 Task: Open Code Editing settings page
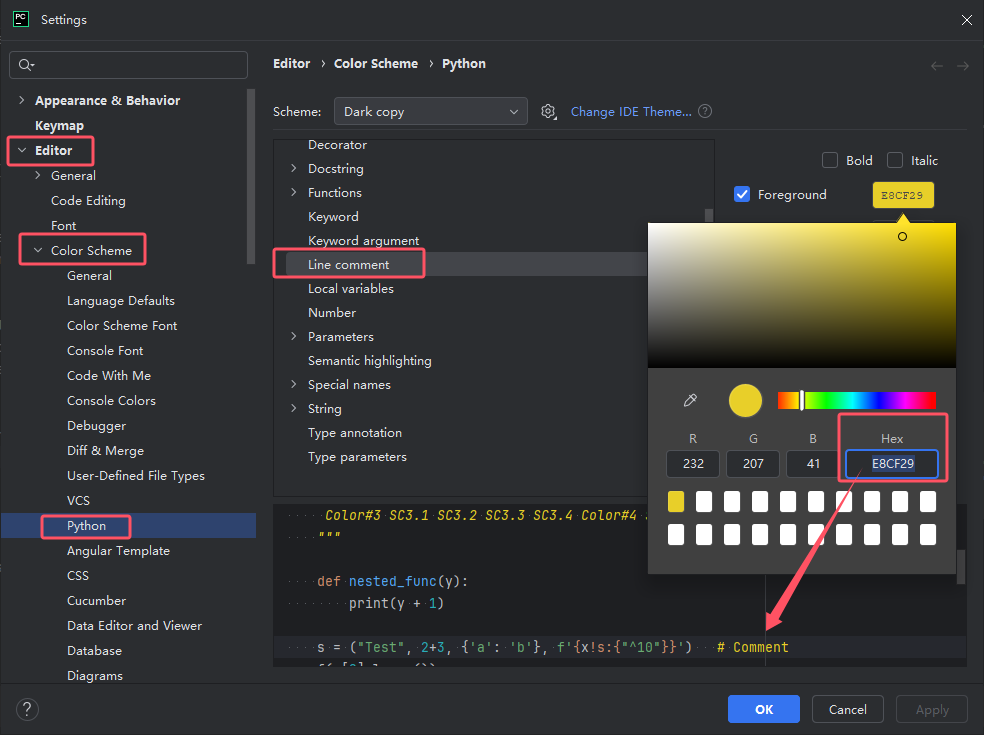(x=88, y=201)
